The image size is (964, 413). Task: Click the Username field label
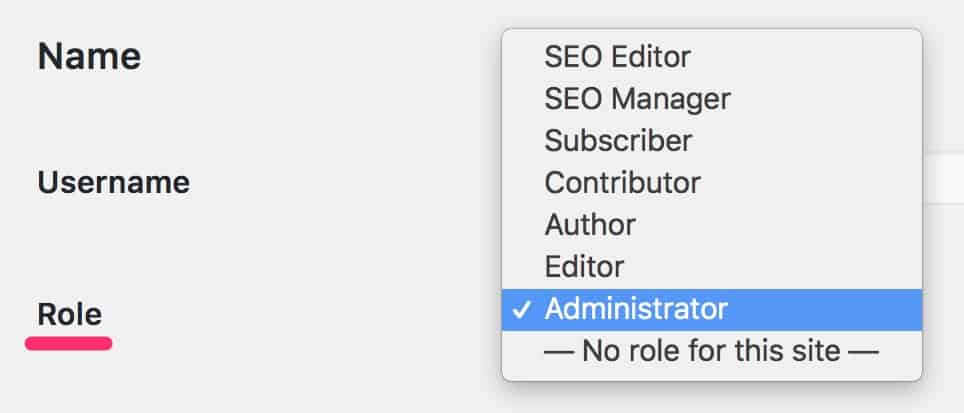113,183
